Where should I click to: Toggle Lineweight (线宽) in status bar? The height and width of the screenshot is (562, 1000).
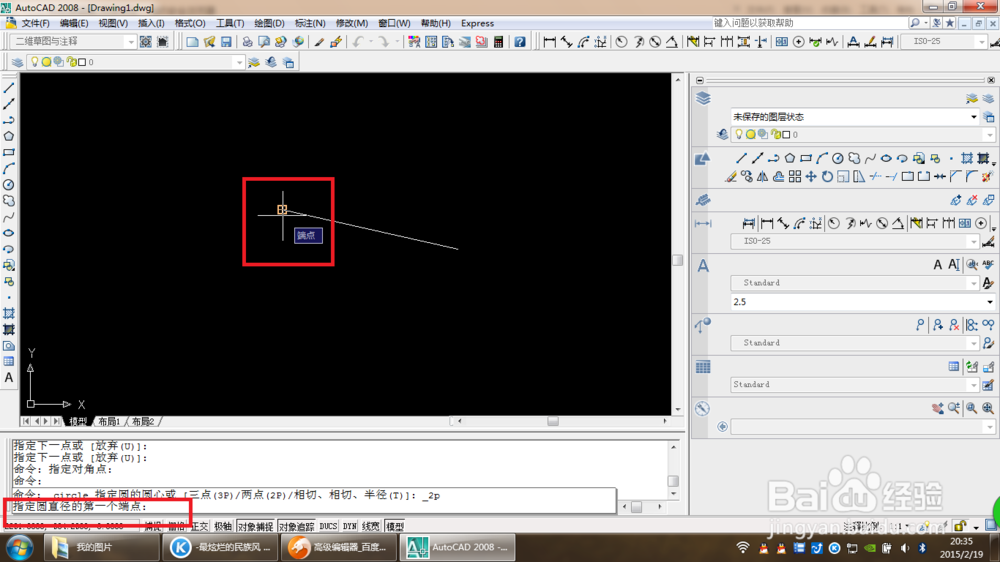click(x=371, y=526)
